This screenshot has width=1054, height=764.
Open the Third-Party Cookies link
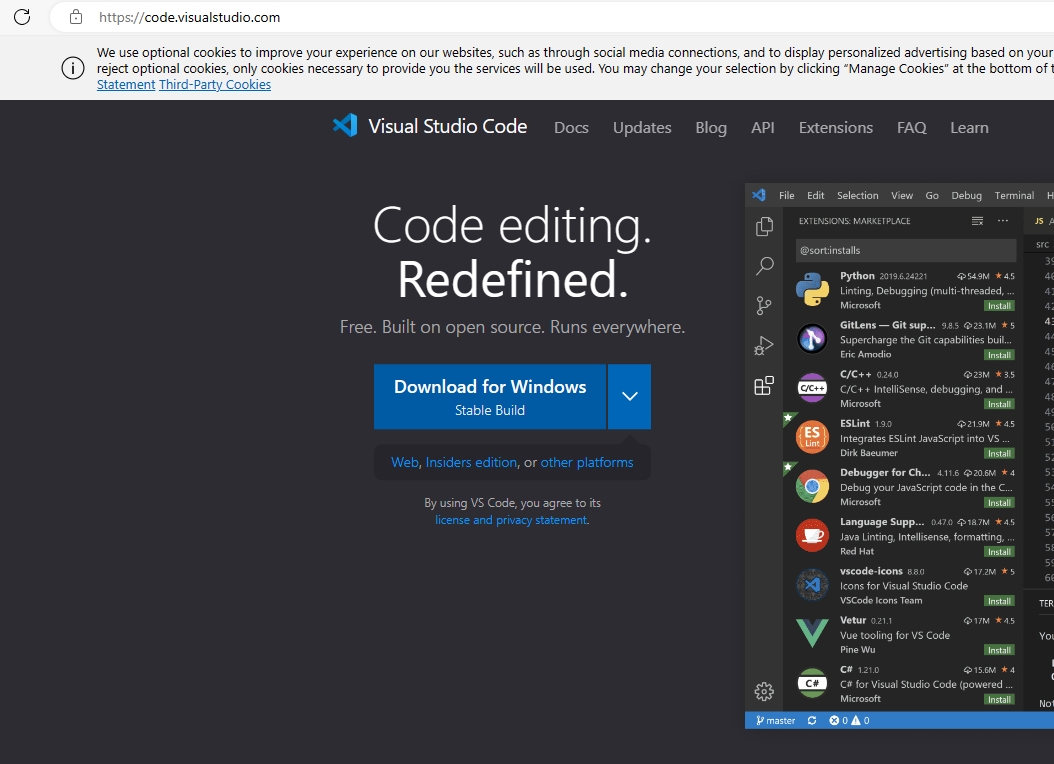pyautogui.click(x=215, y=85)
